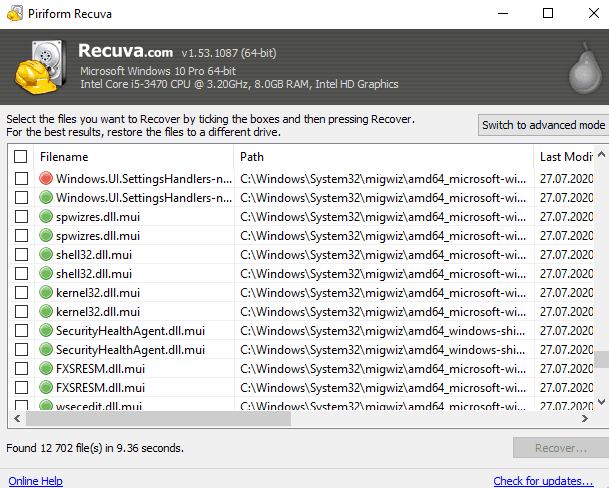Switch to advanced mode

pos(542,125)
